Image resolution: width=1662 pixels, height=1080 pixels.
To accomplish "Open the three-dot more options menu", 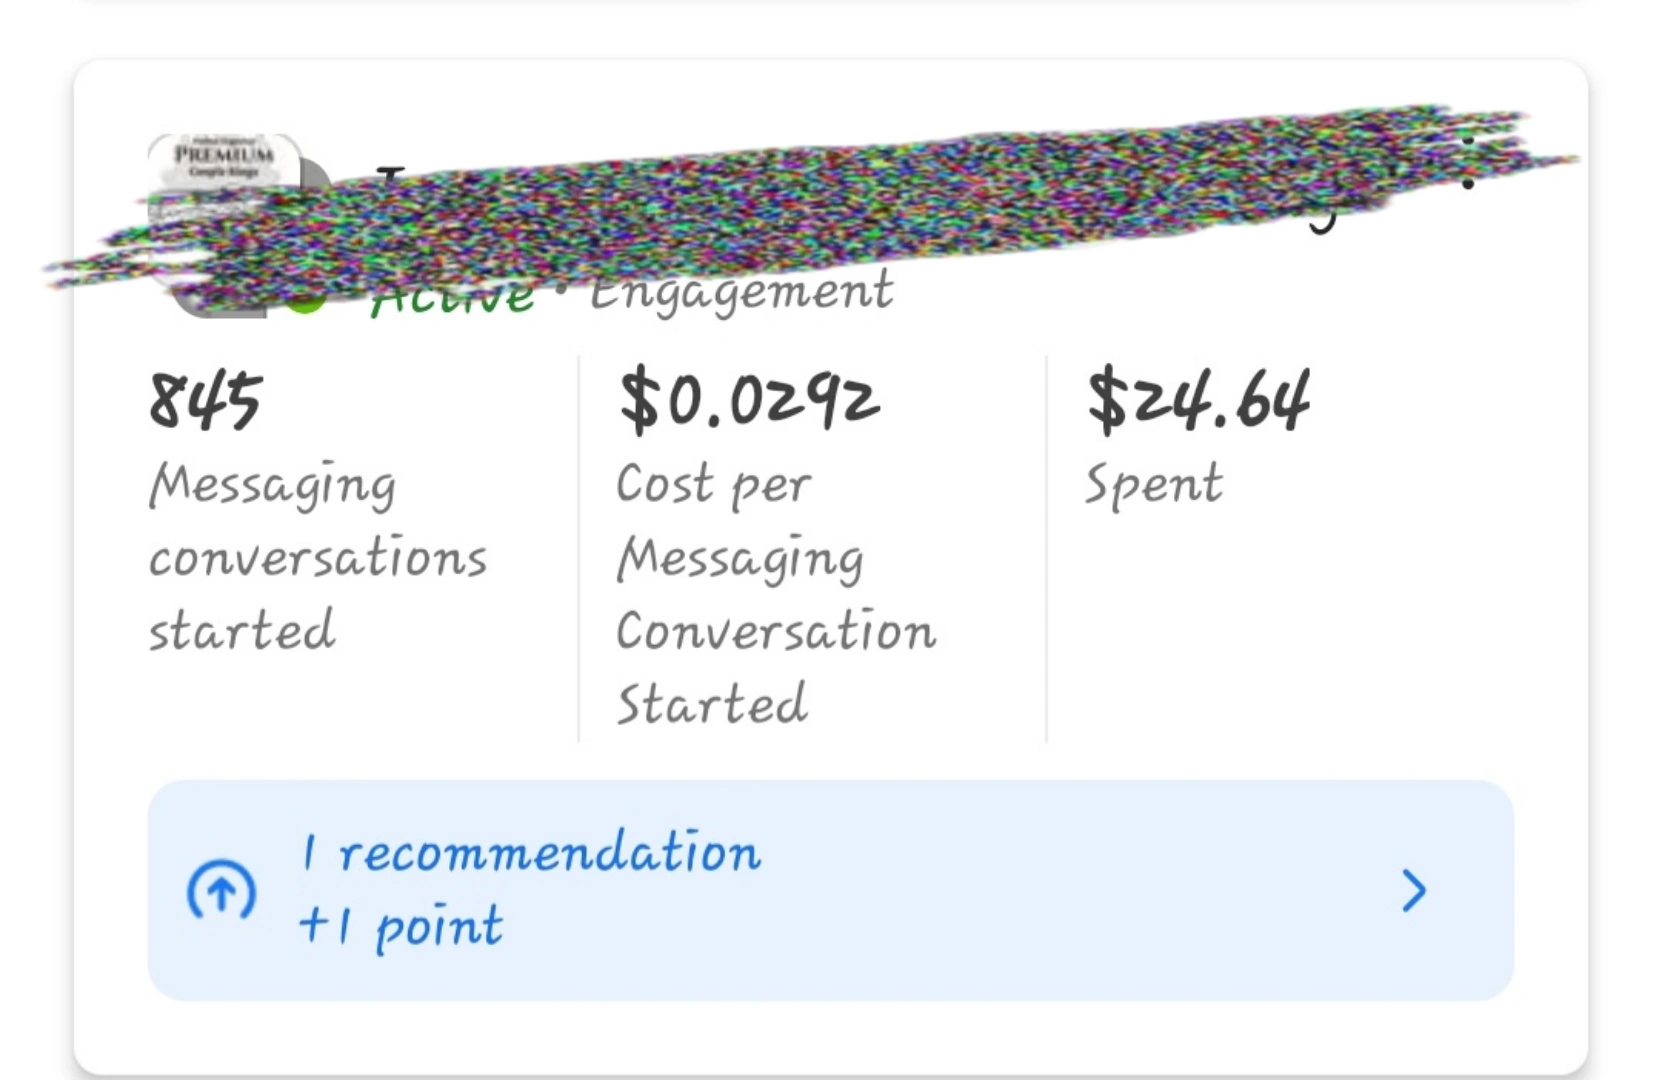I will [x=1467, y=162].
